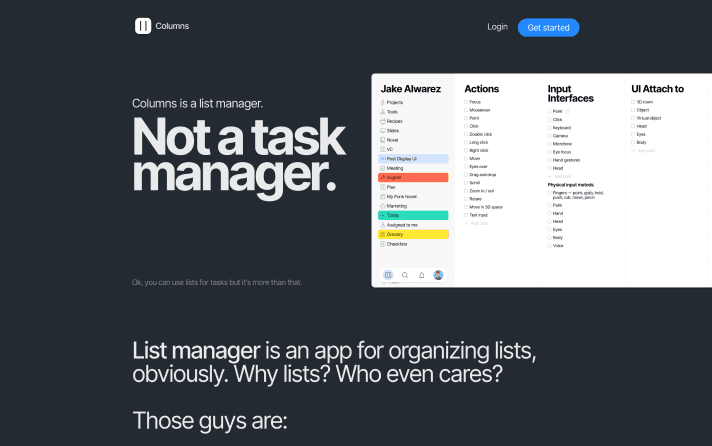This screenshot has width=712, height=446.
Task: Open the Projects list icon
Action: pos(382,103)
